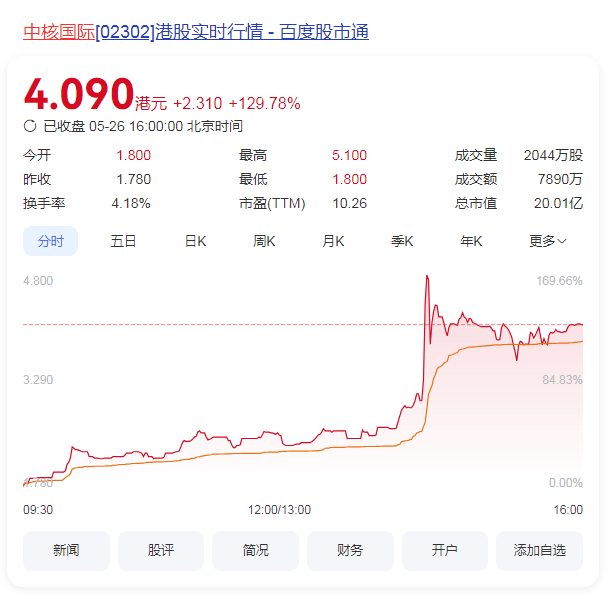Image resolution: width=613 pixels, height=599 pixels.
Task: Click the price change +2.310
Action: pyautogui.click(x=198, y=104)
